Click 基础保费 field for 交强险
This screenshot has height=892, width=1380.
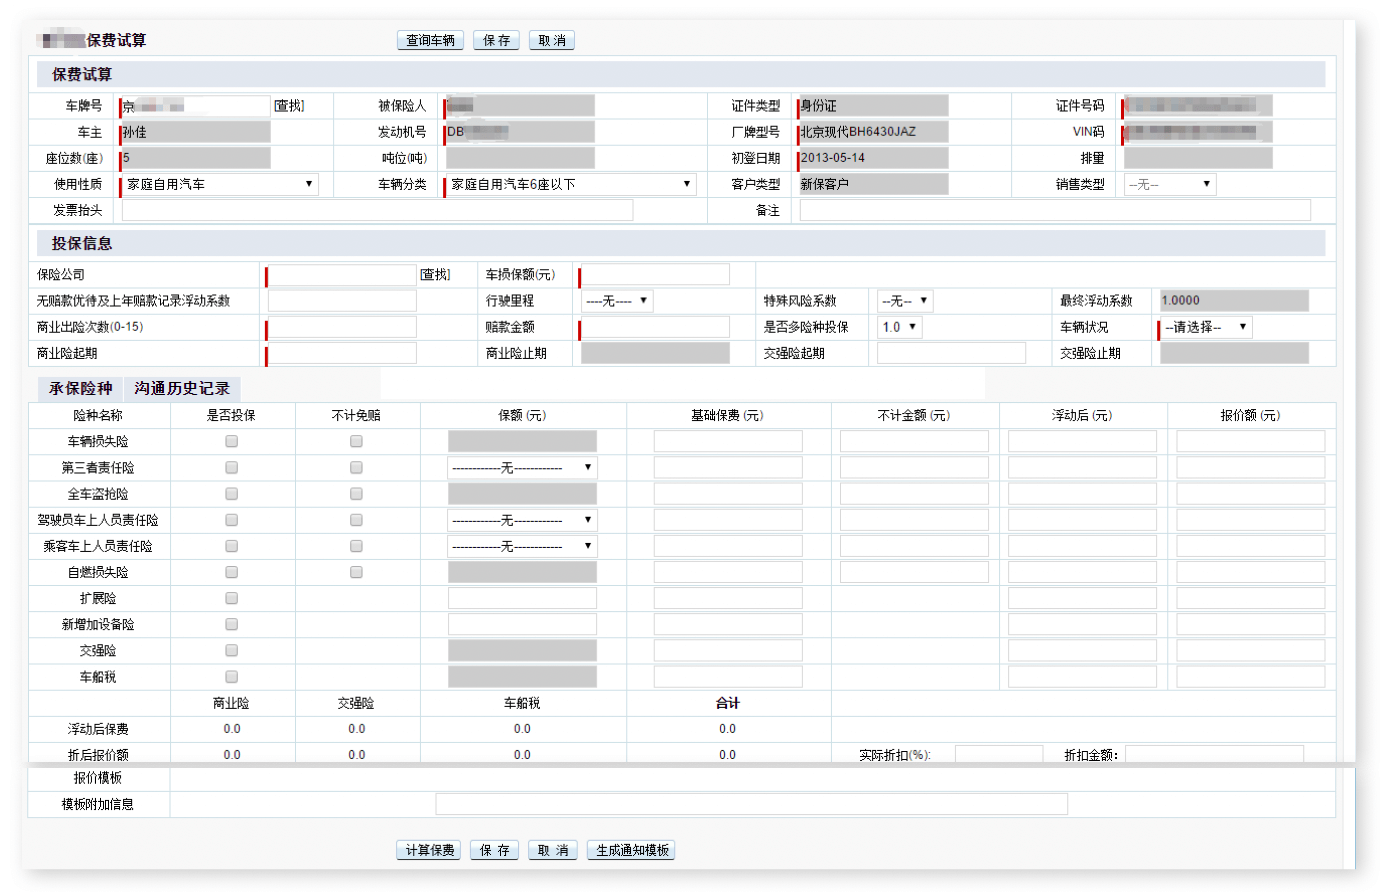[728, 650]
